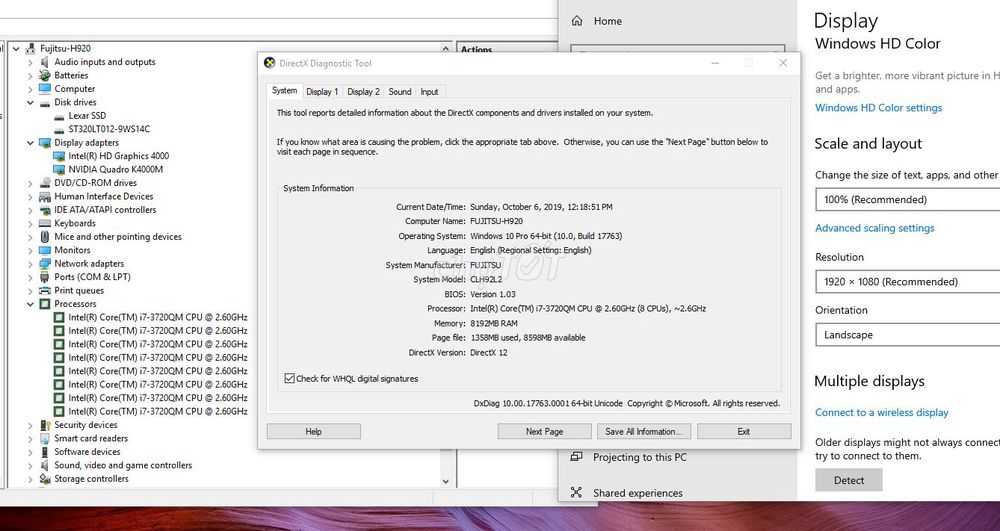Click the Sound, video and game controllers icon
Image resolution: width=1000 pixels, height=531 pixels.
[45, 465]
